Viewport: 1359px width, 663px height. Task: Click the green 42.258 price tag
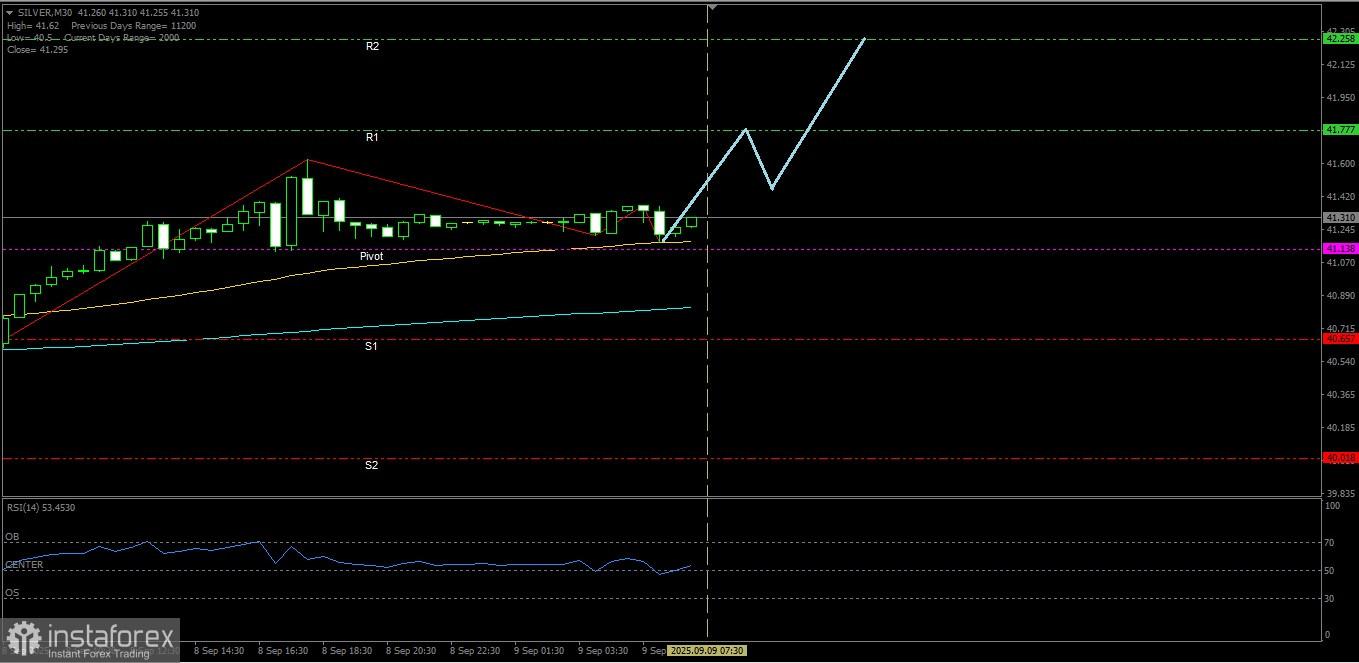(1340, 38)
